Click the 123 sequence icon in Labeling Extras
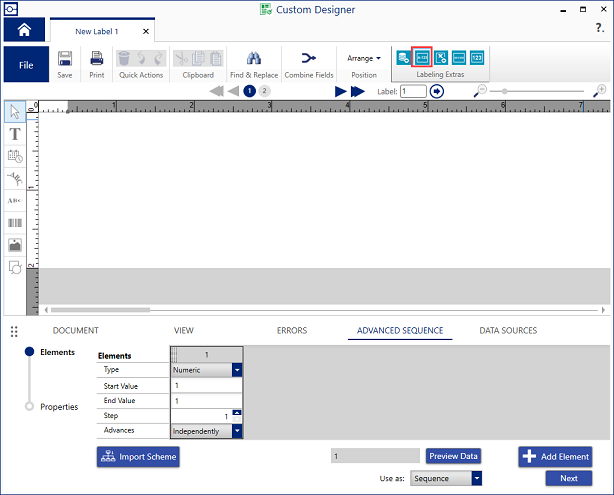This screenshot has height=495, width=614. point(477,58)
